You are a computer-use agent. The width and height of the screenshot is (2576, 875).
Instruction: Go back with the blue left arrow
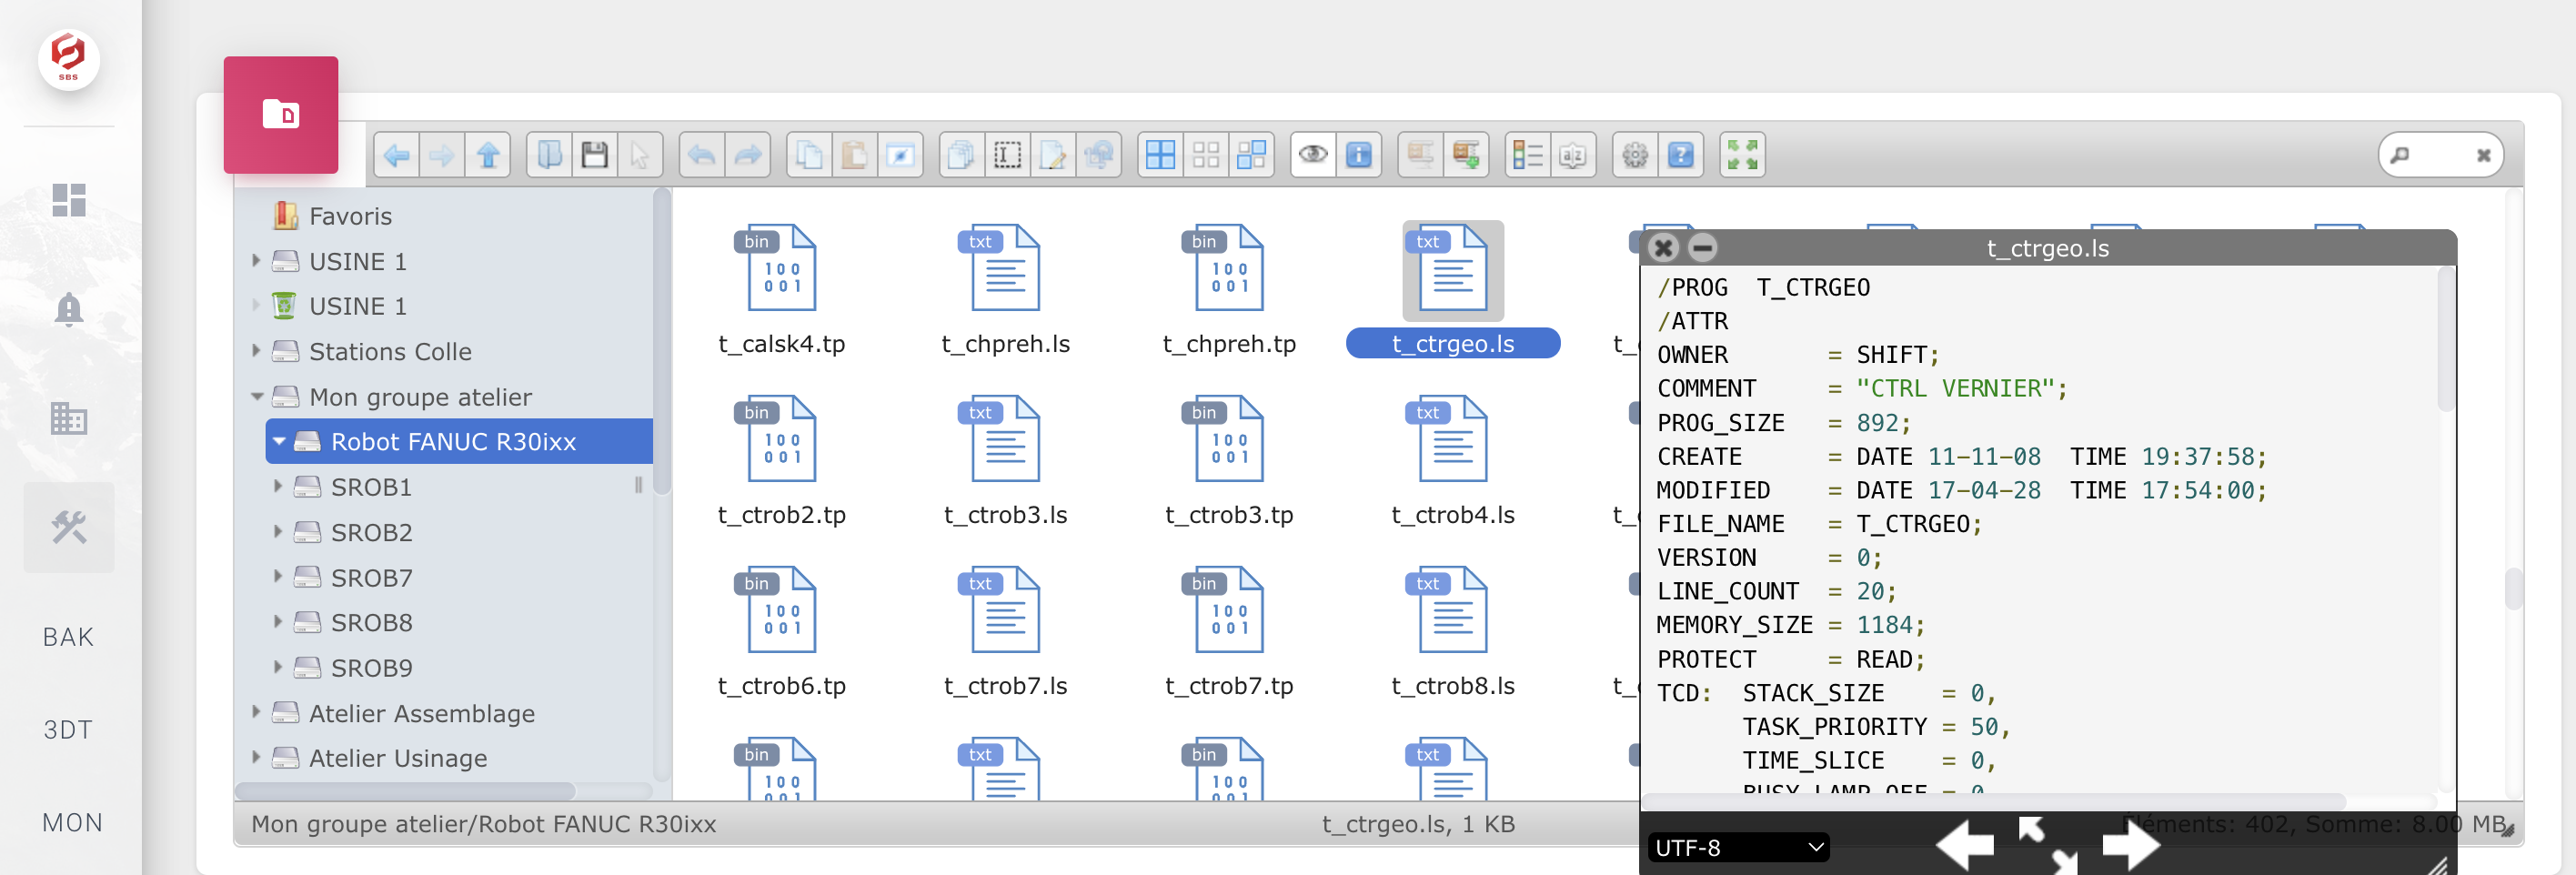(397, 155)
